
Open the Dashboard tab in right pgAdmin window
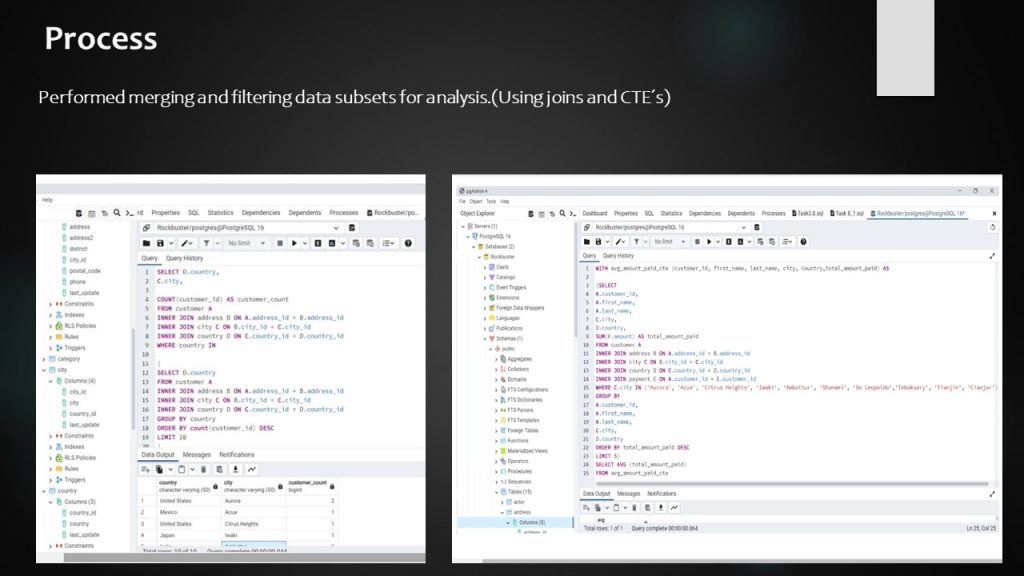click(x=595, y=213)
